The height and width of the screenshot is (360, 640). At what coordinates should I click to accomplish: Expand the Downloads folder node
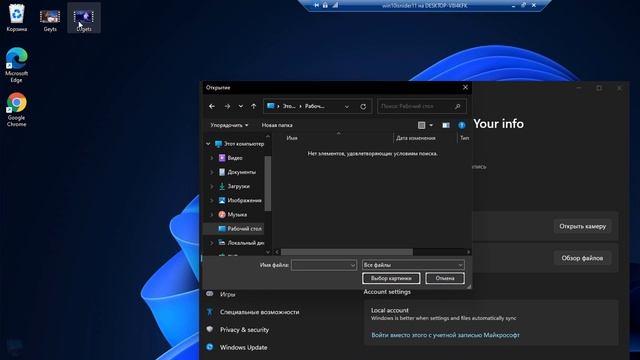(x=211, y=187)
